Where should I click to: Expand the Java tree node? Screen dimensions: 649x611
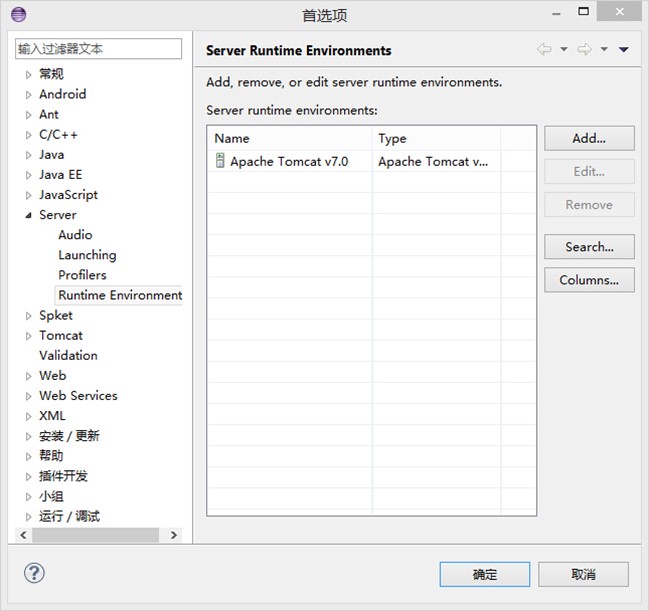click(x=28, y=155)
